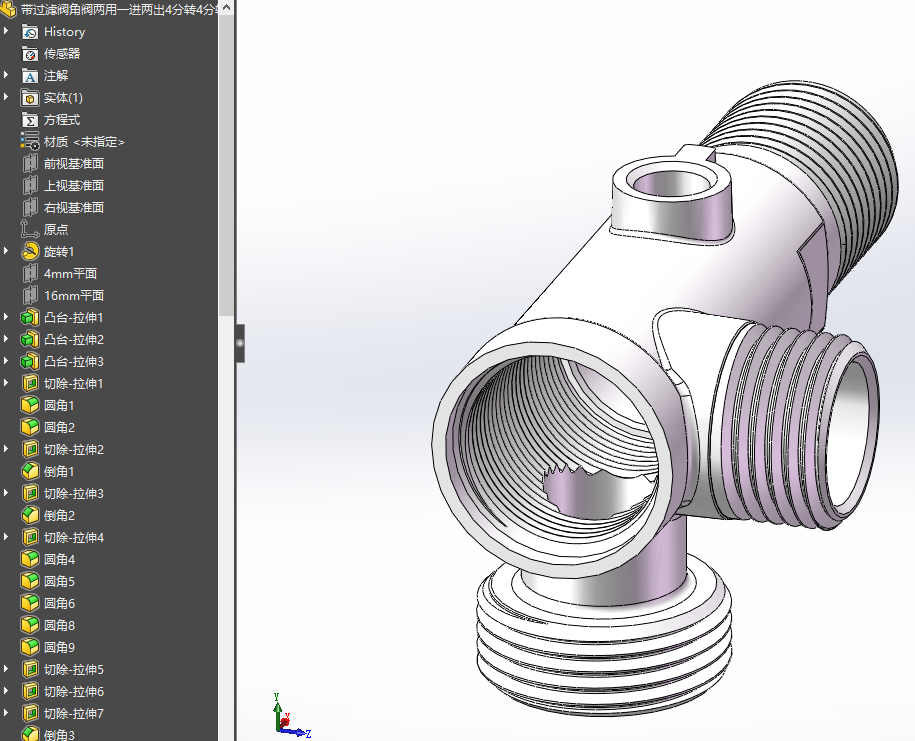Screen dimensions: 915x741
Task: Expand the 切除-拉伸7 feature
Action: point(6,713)
